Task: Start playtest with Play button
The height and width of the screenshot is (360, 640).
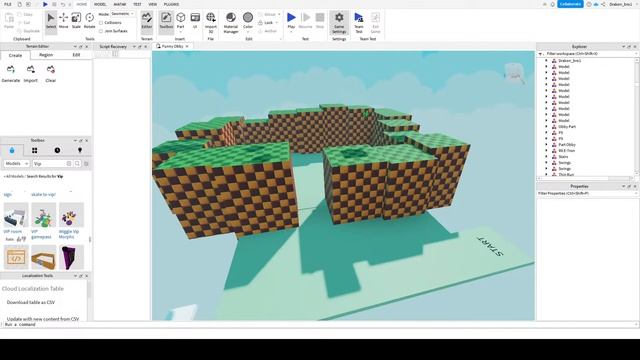Action: point(291,21)
